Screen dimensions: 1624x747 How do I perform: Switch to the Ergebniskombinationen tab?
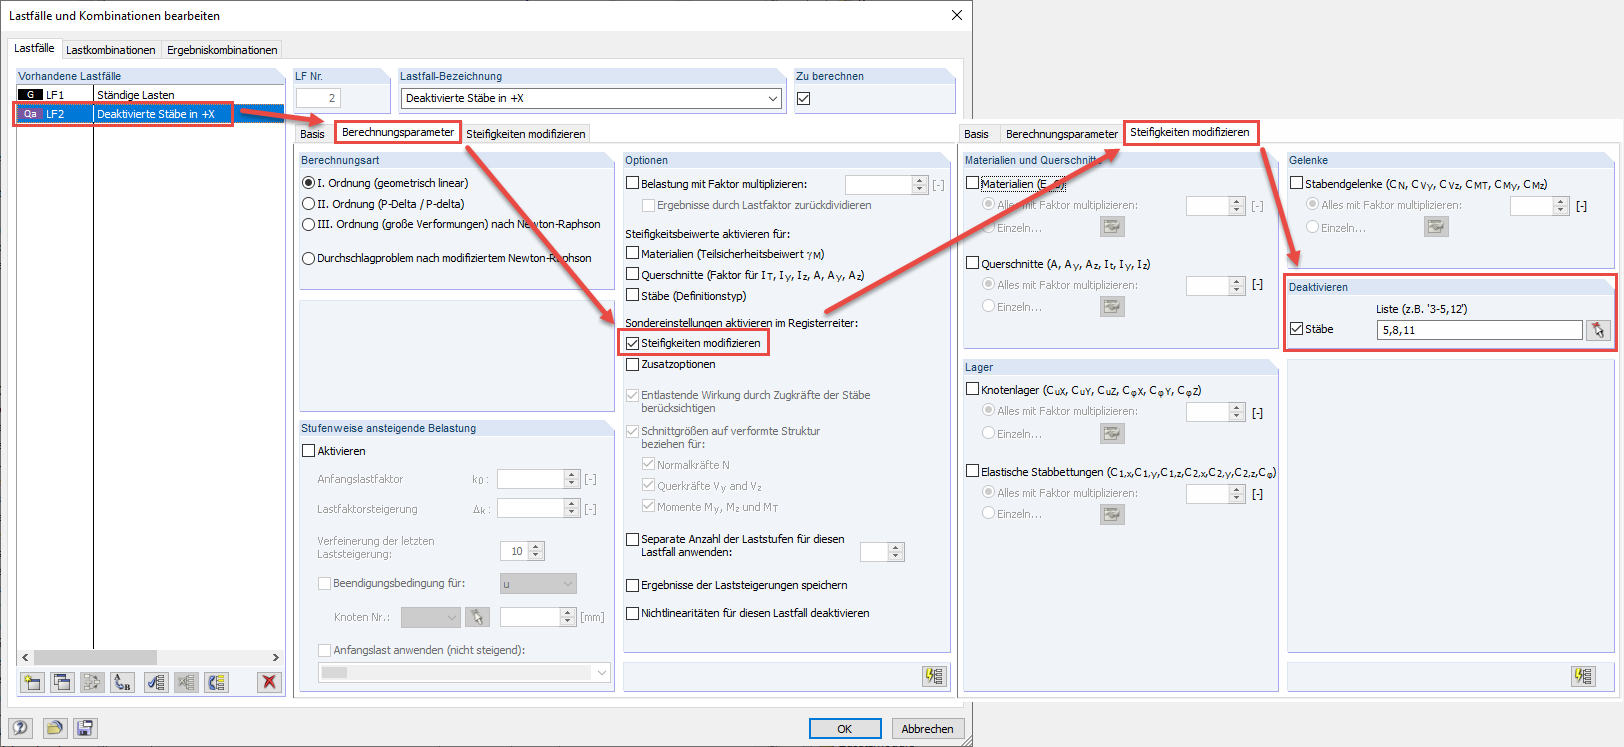222,50
